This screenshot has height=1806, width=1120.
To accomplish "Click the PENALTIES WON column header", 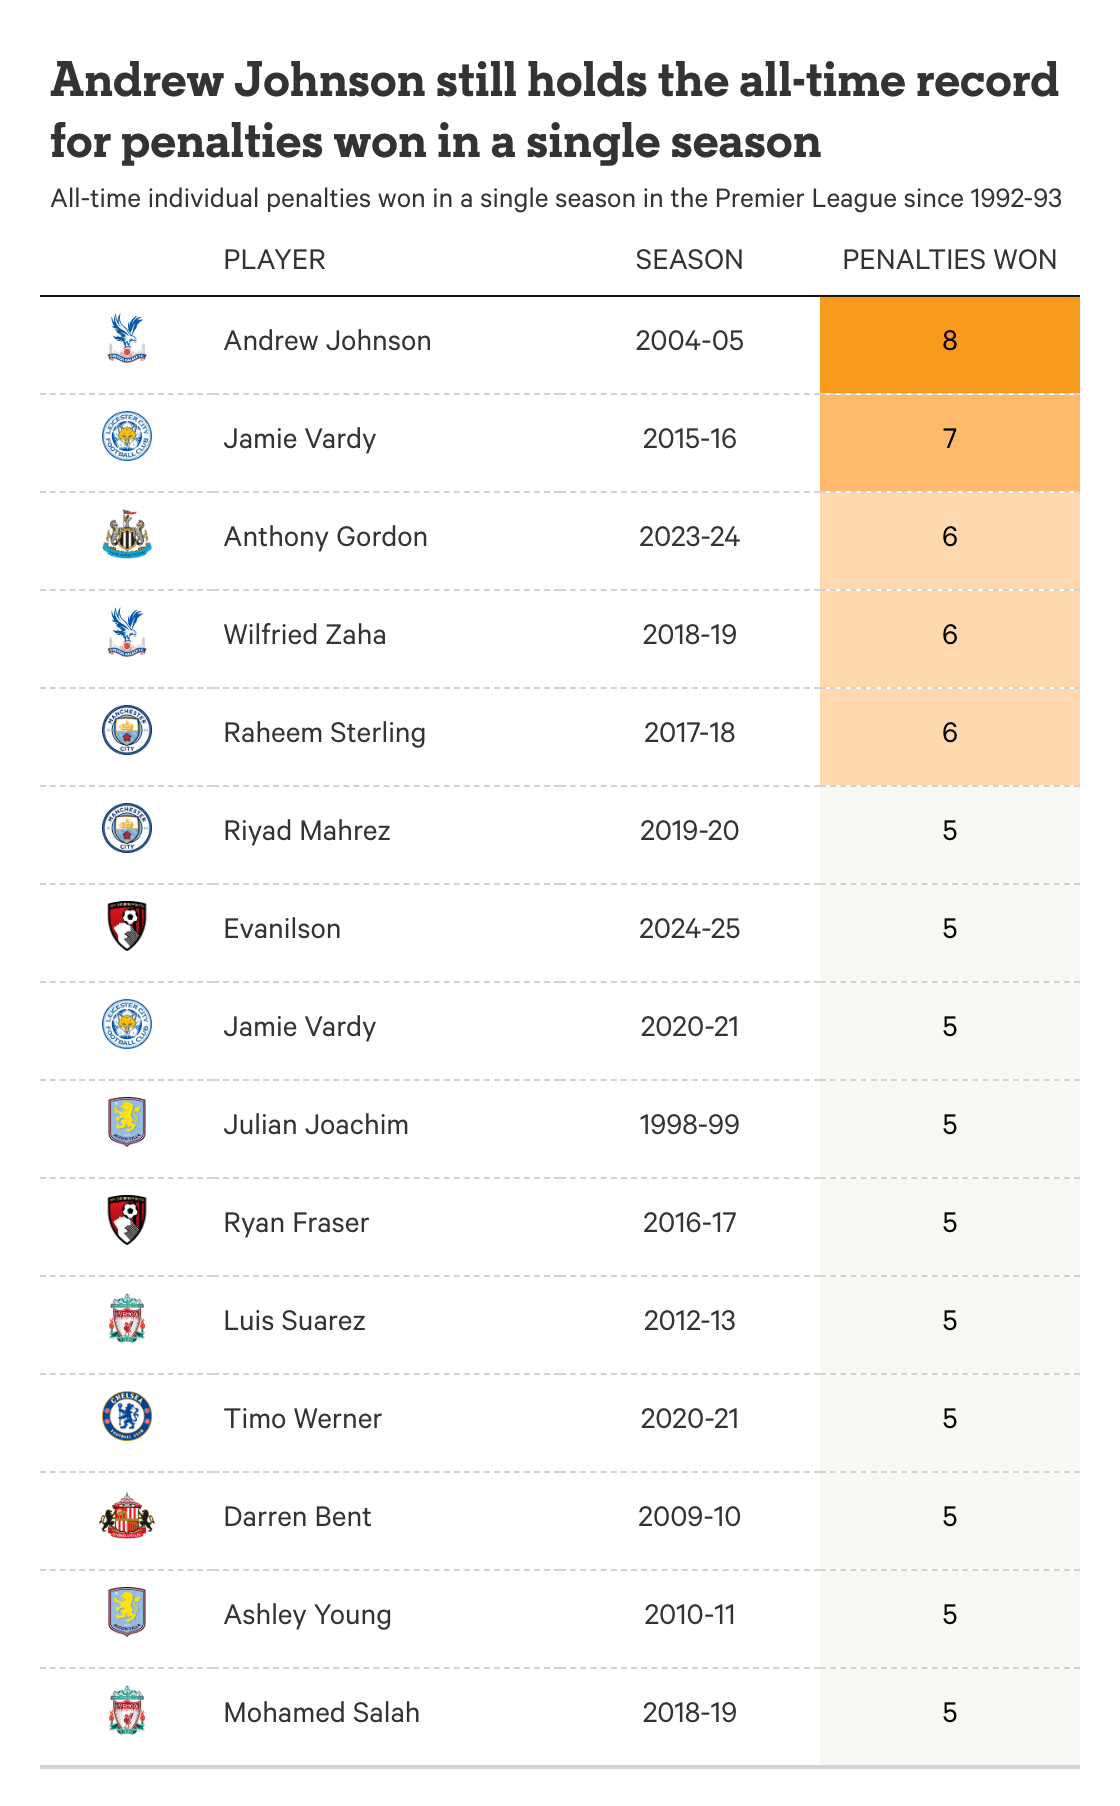I will tap(949, 260).
